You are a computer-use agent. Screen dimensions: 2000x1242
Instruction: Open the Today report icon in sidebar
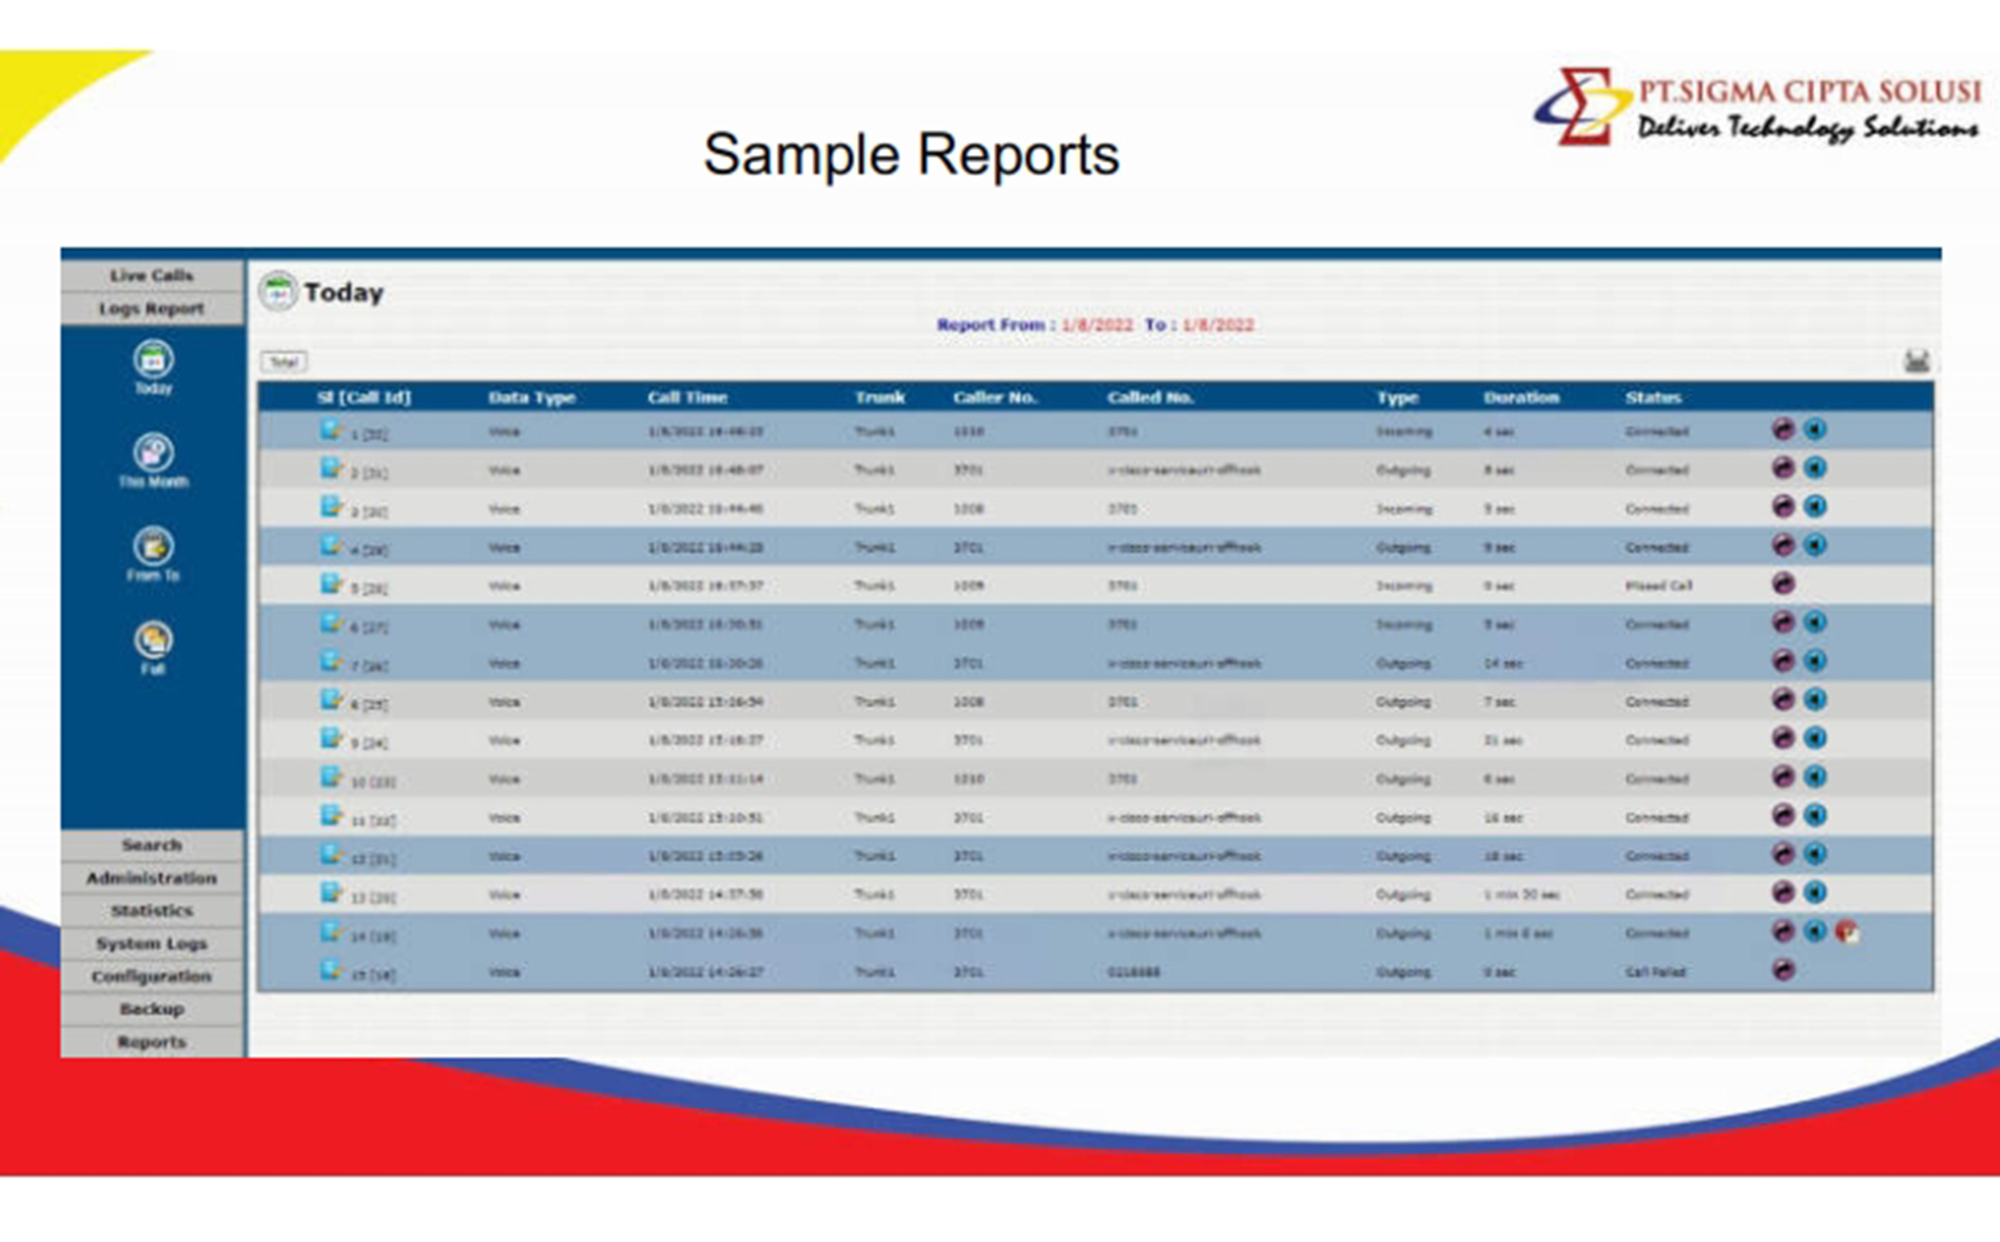pyautogui.click(x=153, y=360)
